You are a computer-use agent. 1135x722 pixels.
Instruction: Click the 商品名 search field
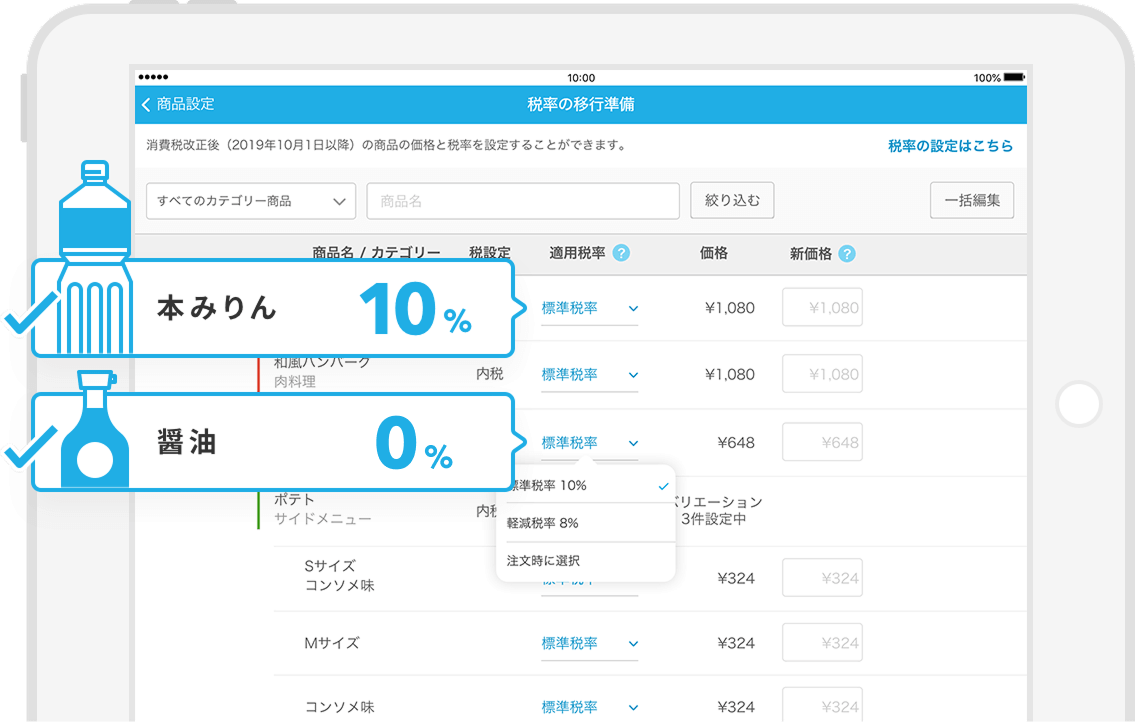(x=523, y=201)
